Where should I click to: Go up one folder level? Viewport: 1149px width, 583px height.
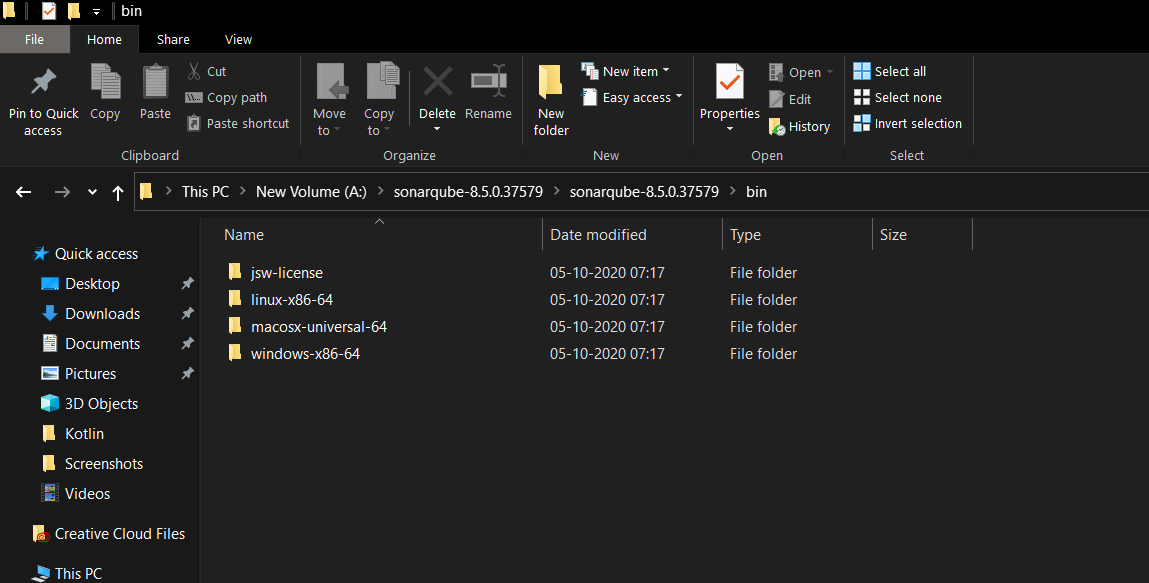tap(118, 193)
